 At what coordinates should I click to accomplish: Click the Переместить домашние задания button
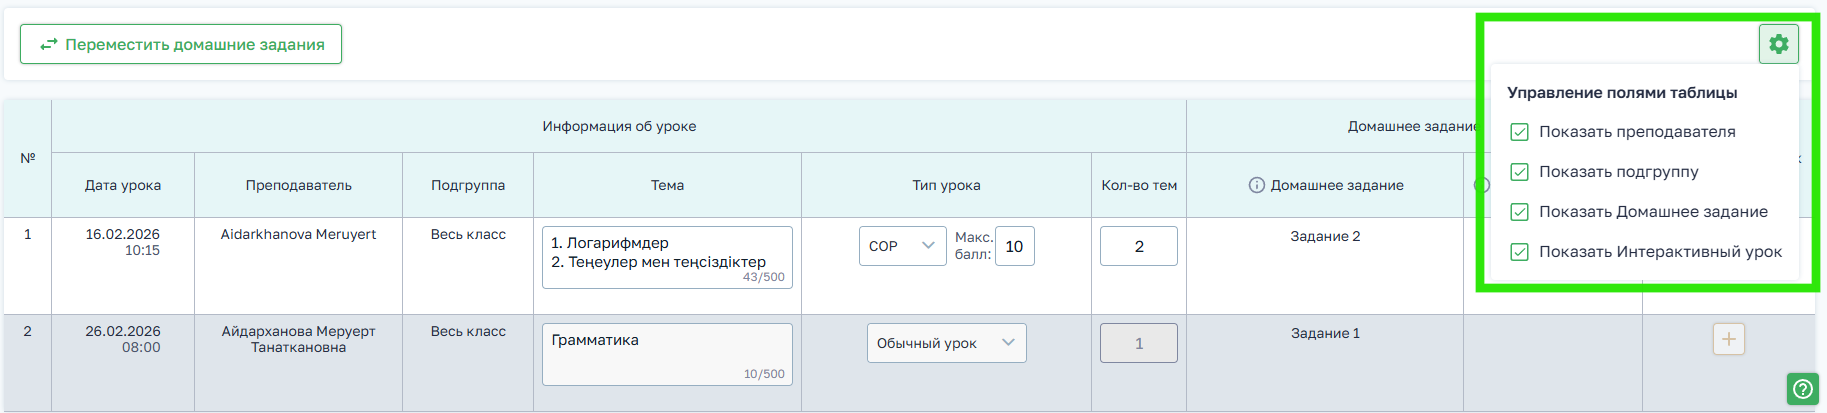tap(181, 45)
